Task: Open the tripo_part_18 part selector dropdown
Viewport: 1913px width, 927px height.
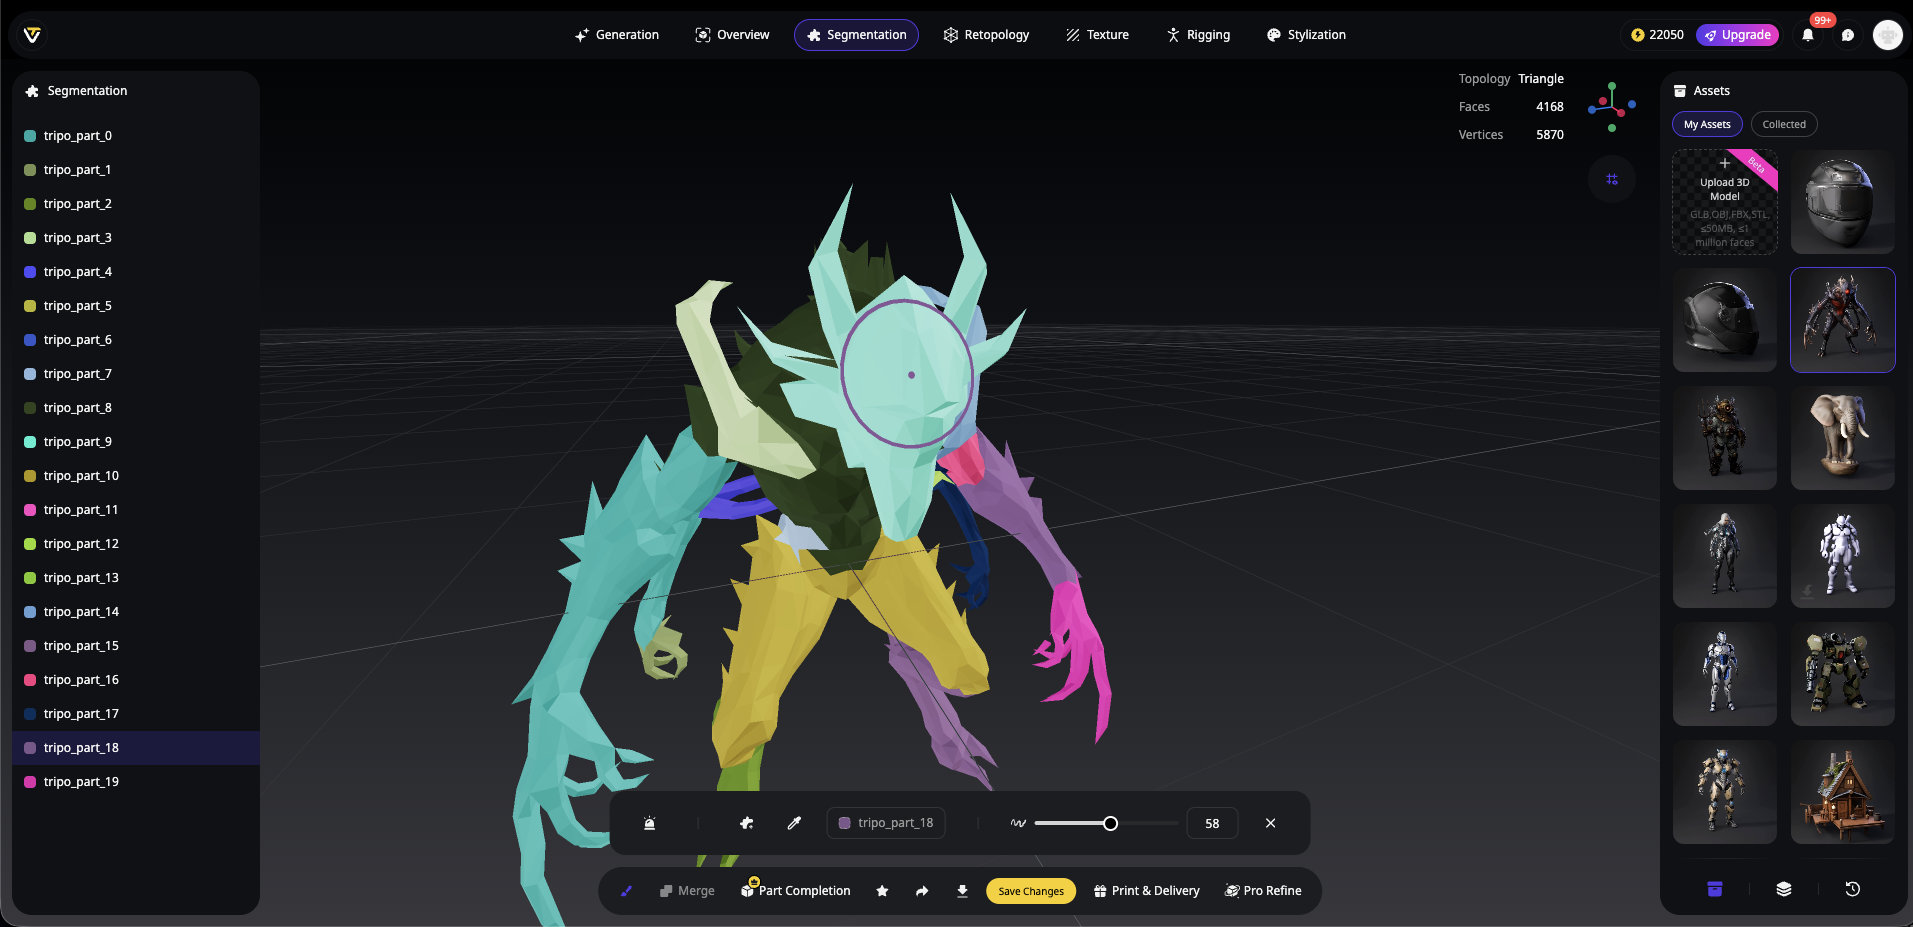Action: tap(886, 823)
